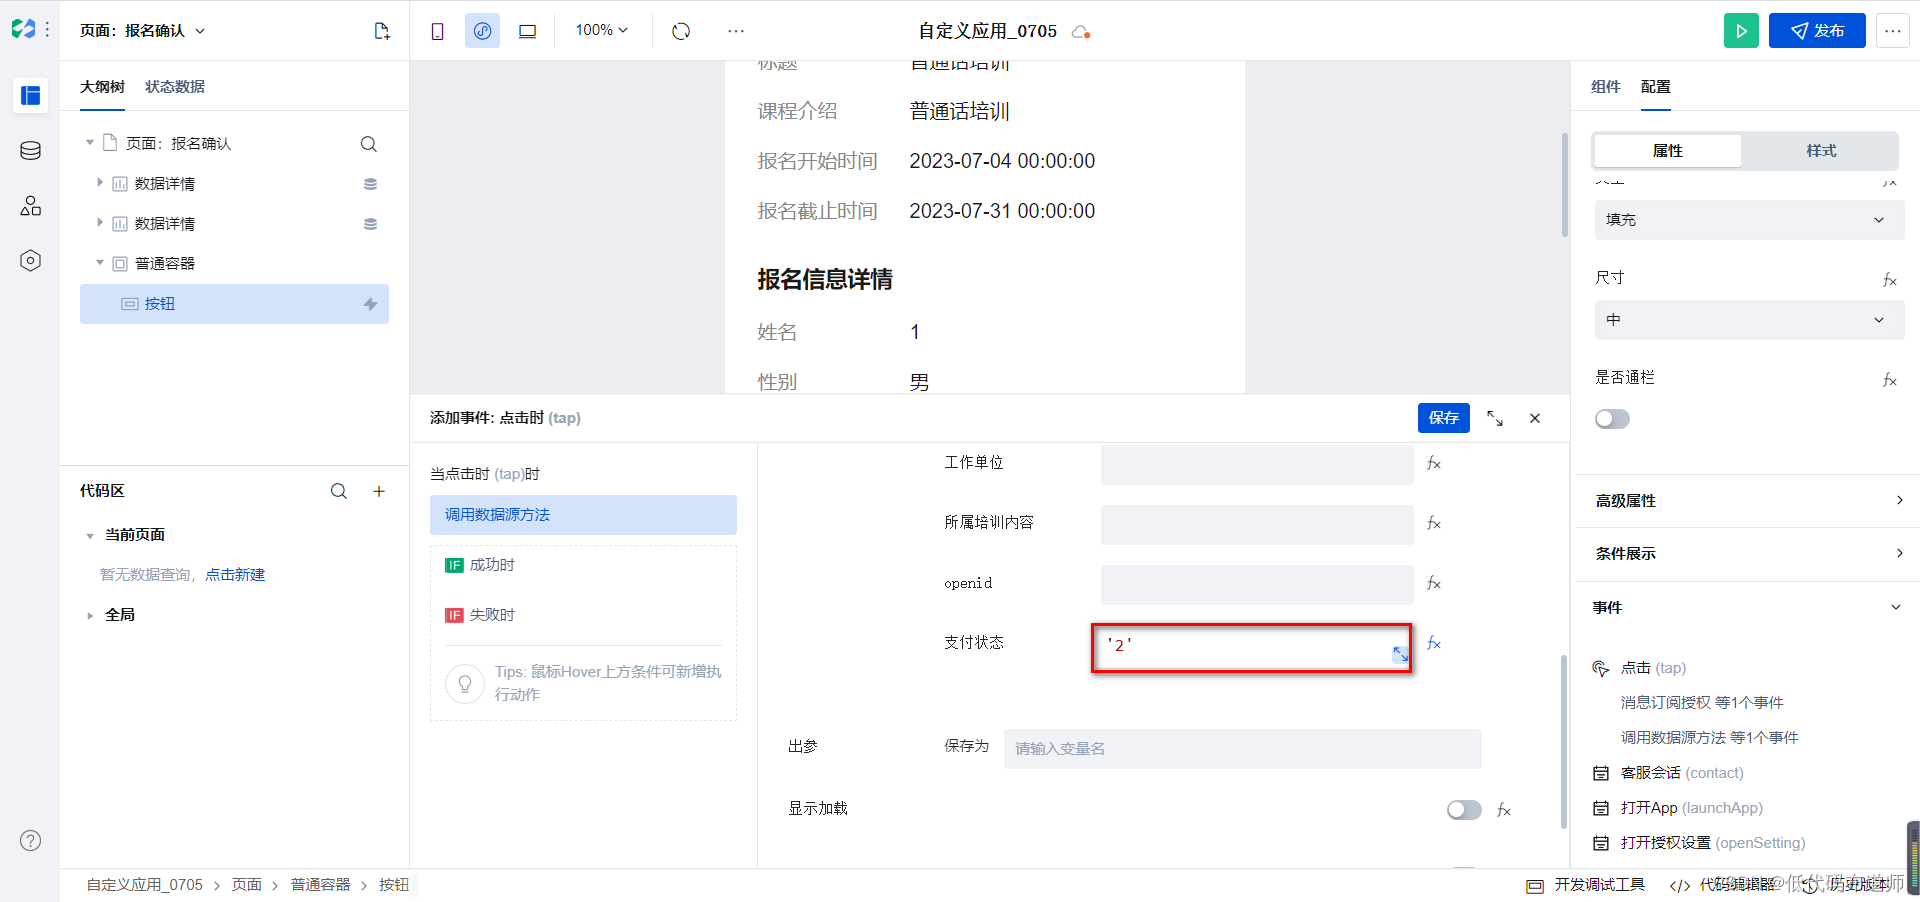Click fx icon beside 所属培训内容 field
The image size is (1920, 902).
point(1434,523)
